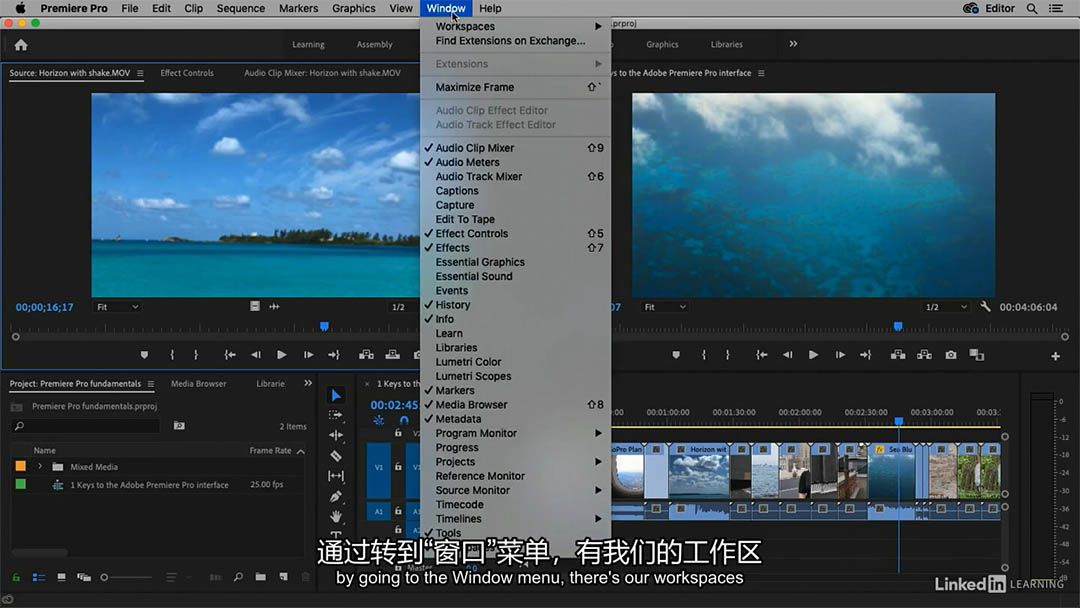Switch to Media Browser tab
The width and height of the screenshot is (1080, 608).
tap(198, 384)
